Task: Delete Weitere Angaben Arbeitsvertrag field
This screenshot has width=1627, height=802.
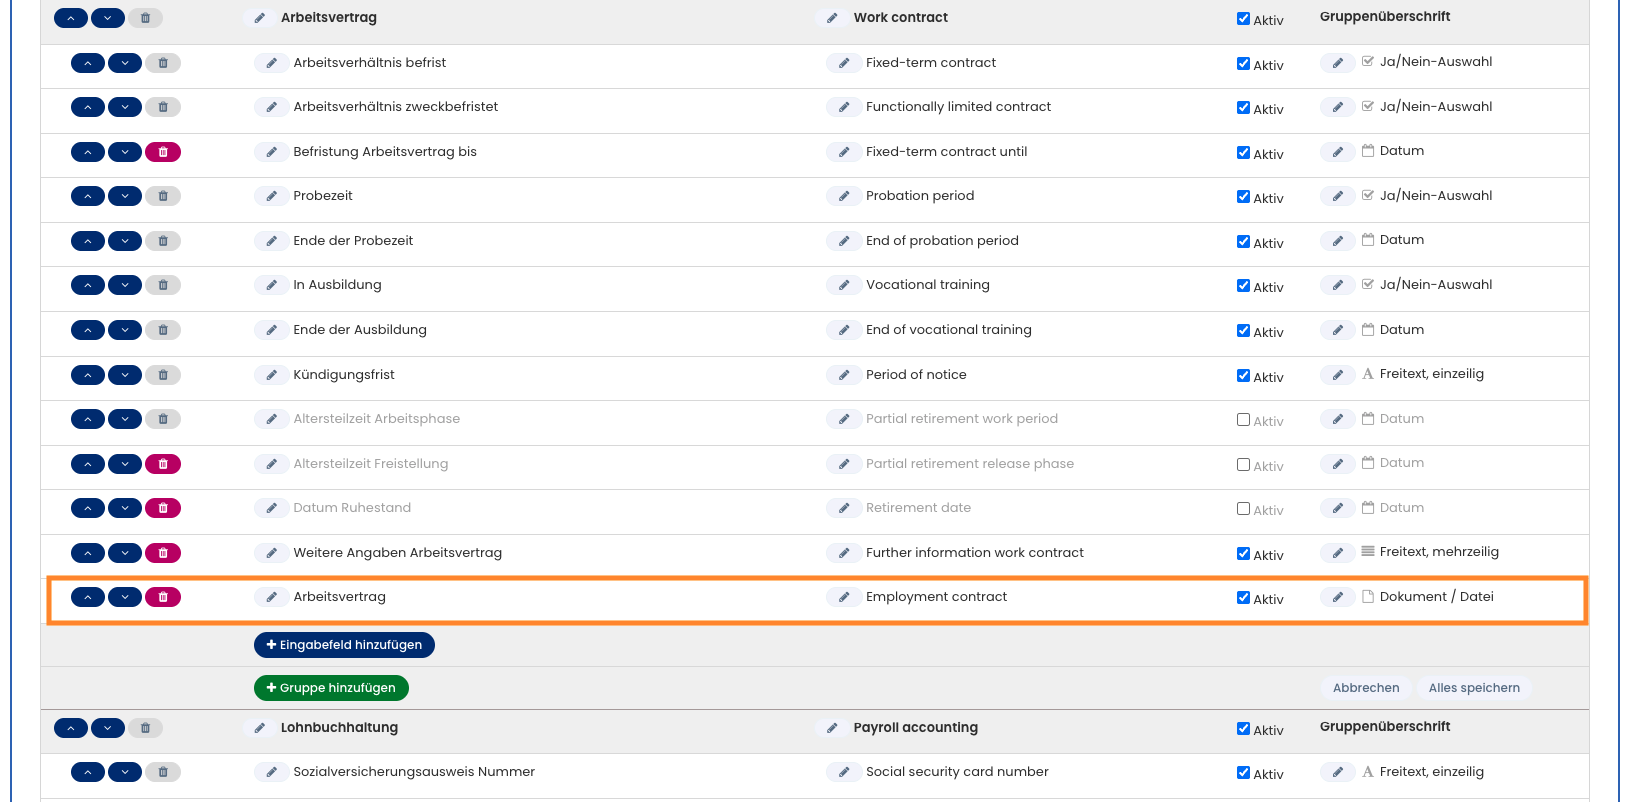Action: tap(163, 553)
